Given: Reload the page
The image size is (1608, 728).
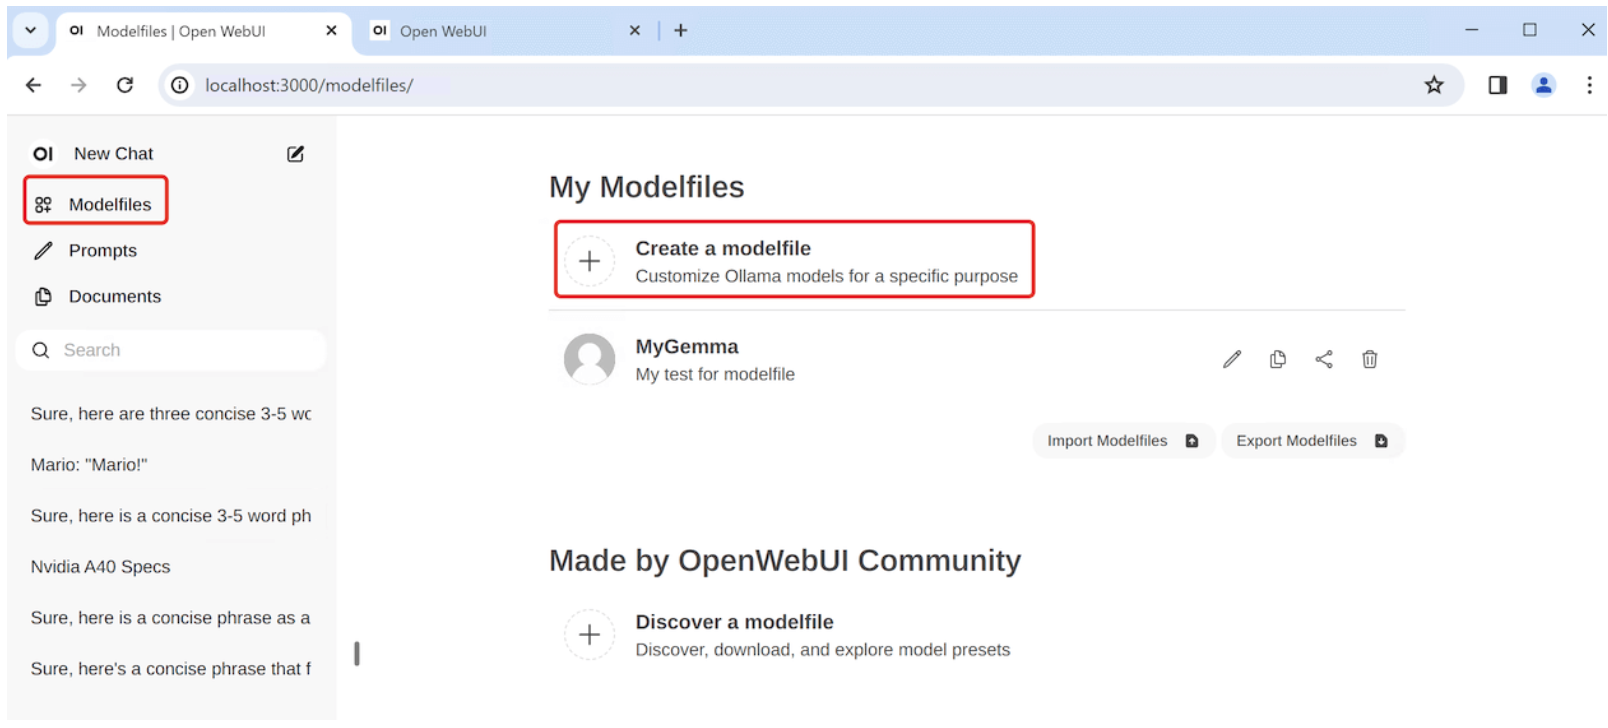Looking at the screenshot, I should [x=125, y=85].
